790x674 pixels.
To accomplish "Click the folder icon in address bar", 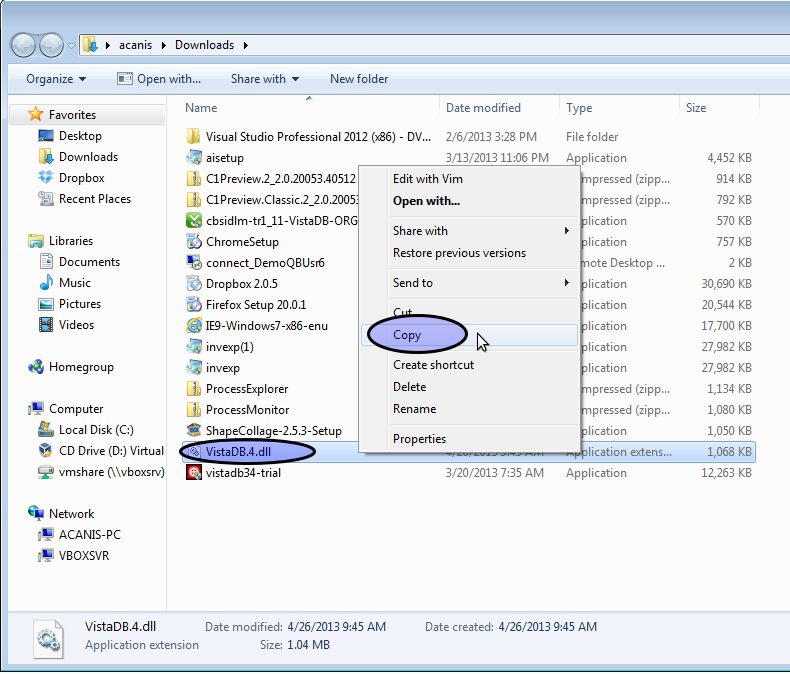I will point(91,45).
